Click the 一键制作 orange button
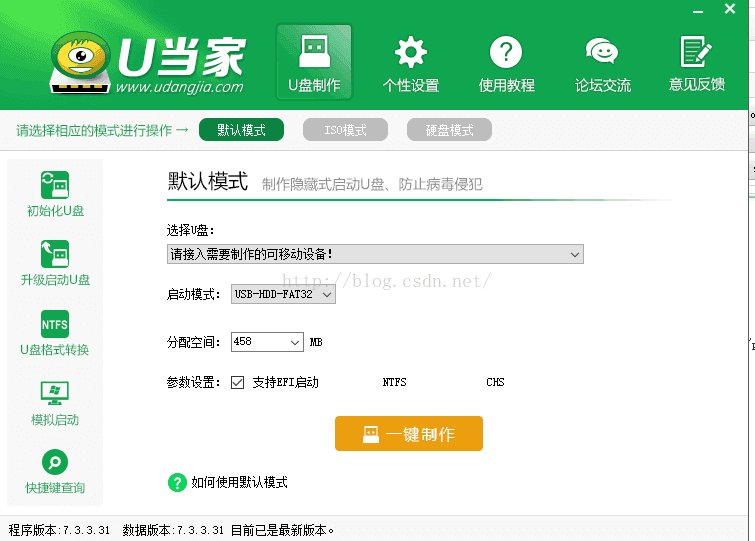This screenshot has width=755, height=541. (409, 434)
